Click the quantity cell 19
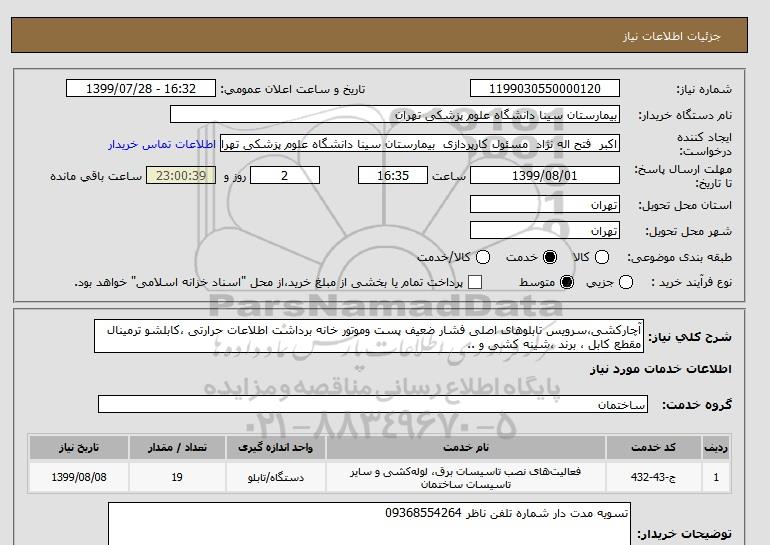 177,477
